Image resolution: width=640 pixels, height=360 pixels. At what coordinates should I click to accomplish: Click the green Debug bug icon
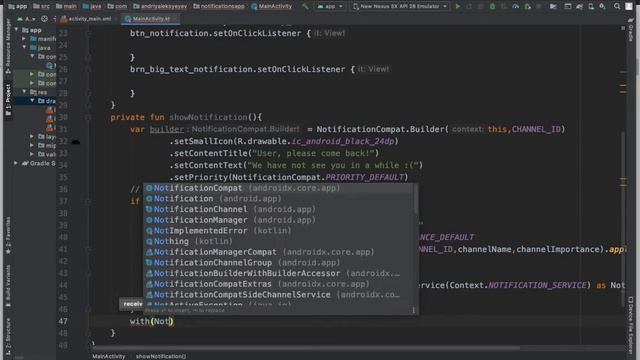[x=492, y=7]
